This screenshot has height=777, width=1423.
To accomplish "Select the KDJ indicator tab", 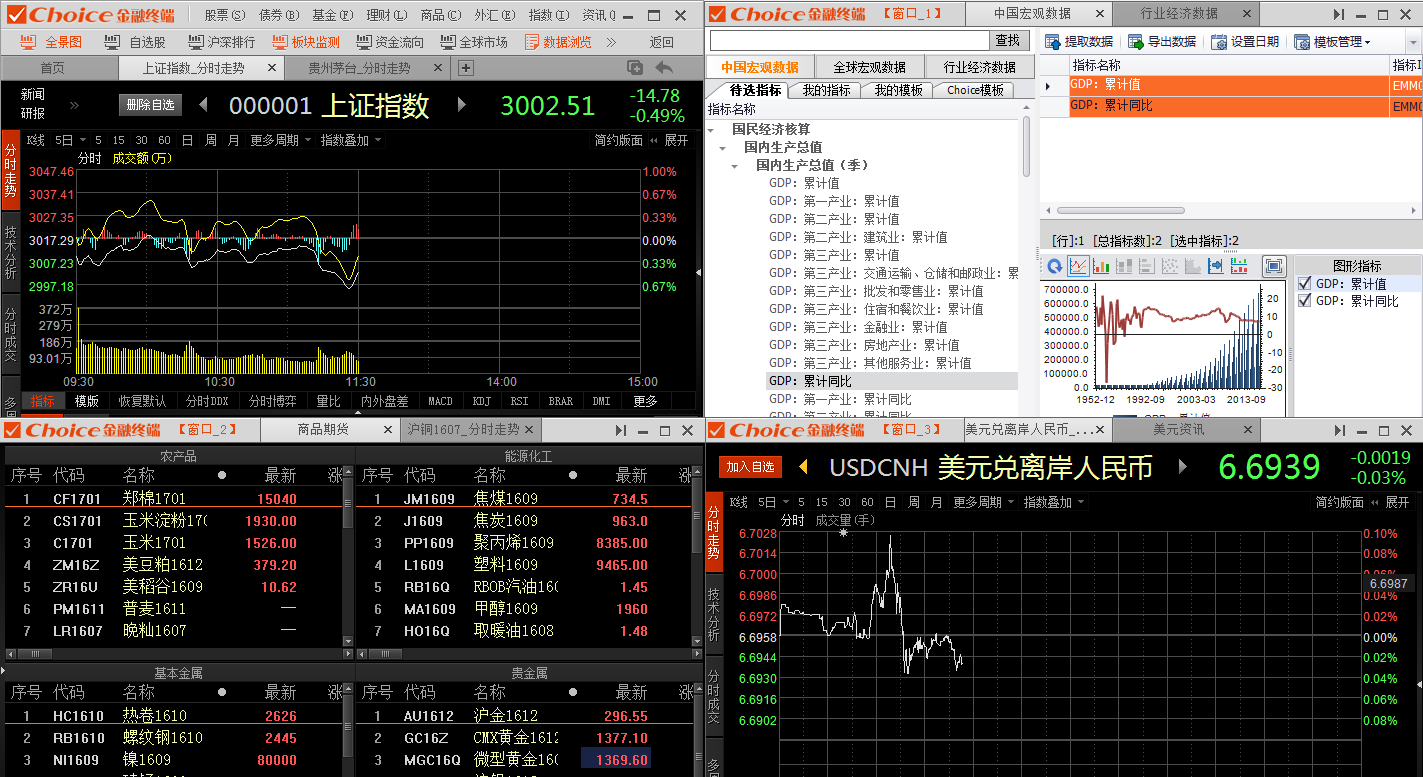I will (x=482, y=401).
